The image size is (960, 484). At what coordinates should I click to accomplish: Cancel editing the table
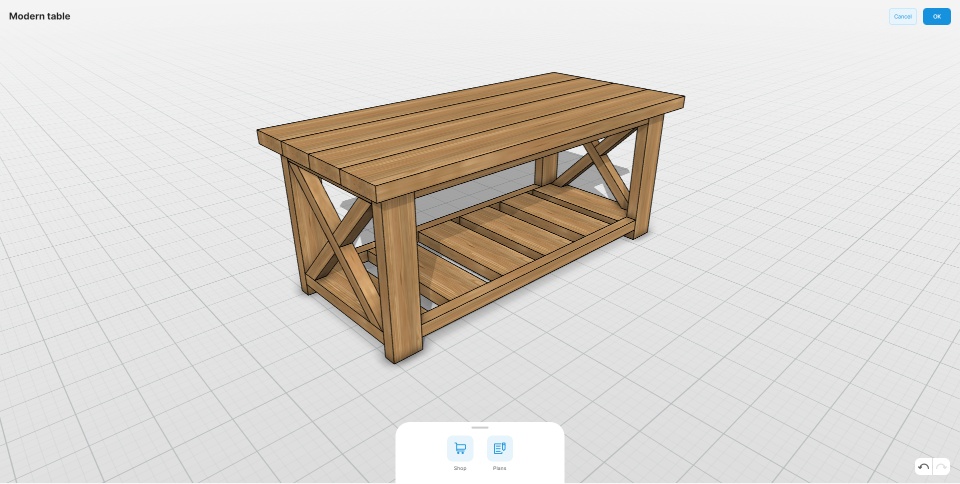[902, 17]
